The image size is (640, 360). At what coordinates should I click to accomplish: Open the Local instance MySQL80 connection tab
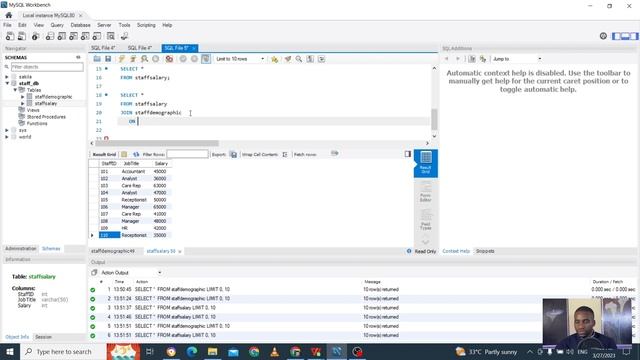(x=49, y=15)
